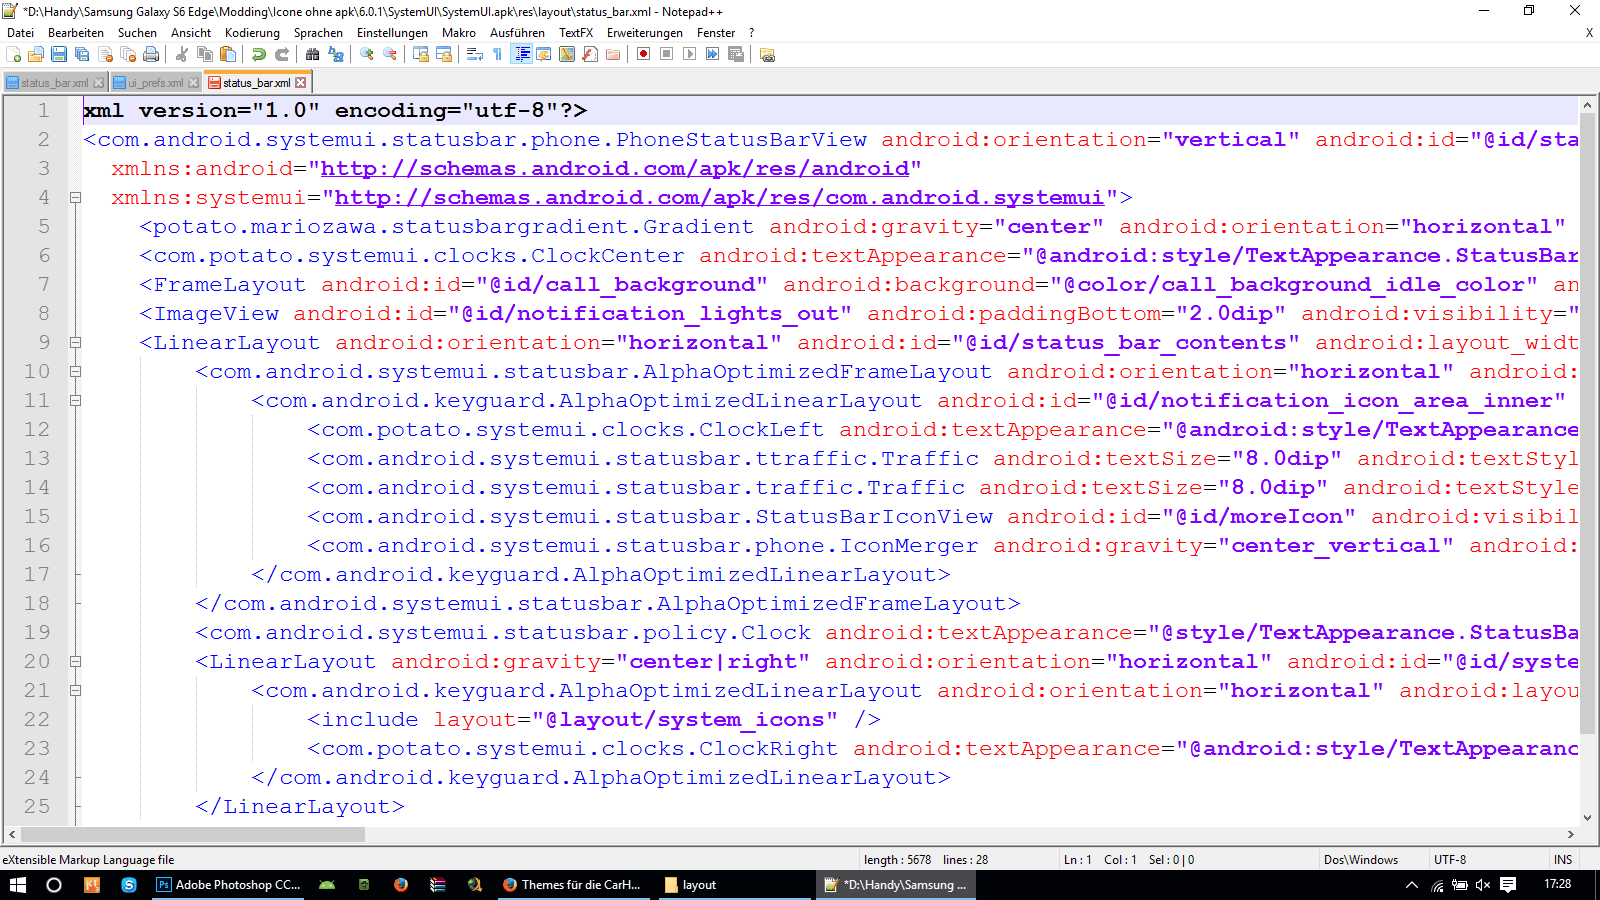Click the Paste clipboard icon
The width and height of the screenshot is (1600, 900).
228,54
